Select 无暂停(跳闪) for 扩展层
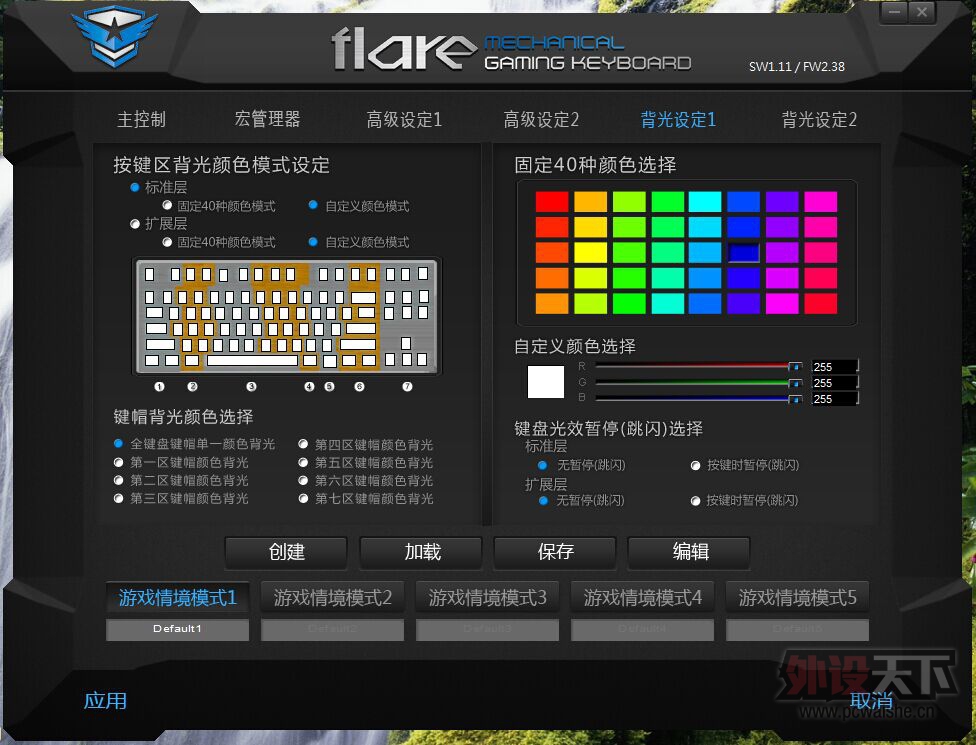The width and height of the screenshot is (976, 745). click(x=543, y=500)
